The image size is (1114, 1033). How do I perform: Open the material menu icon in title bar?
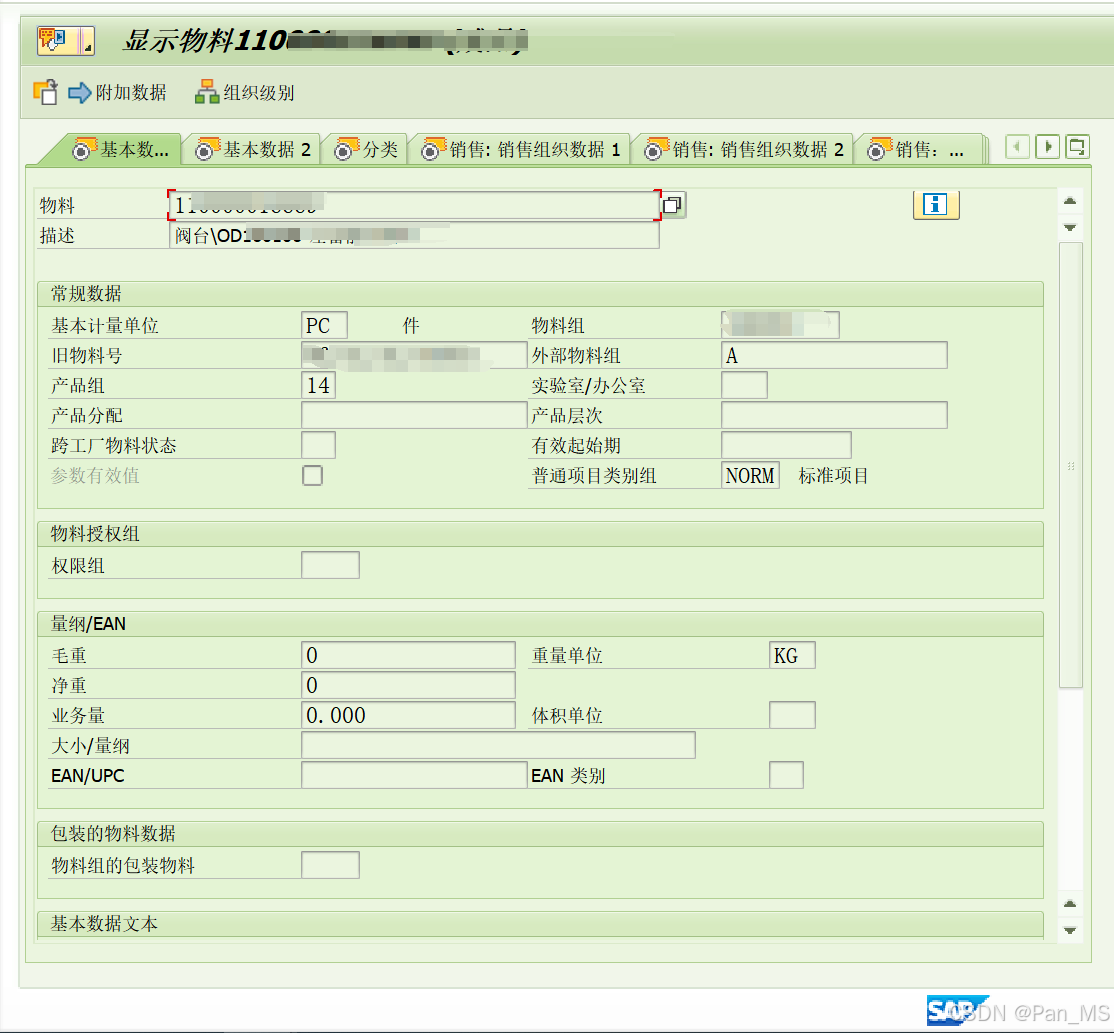pos(65,40)
